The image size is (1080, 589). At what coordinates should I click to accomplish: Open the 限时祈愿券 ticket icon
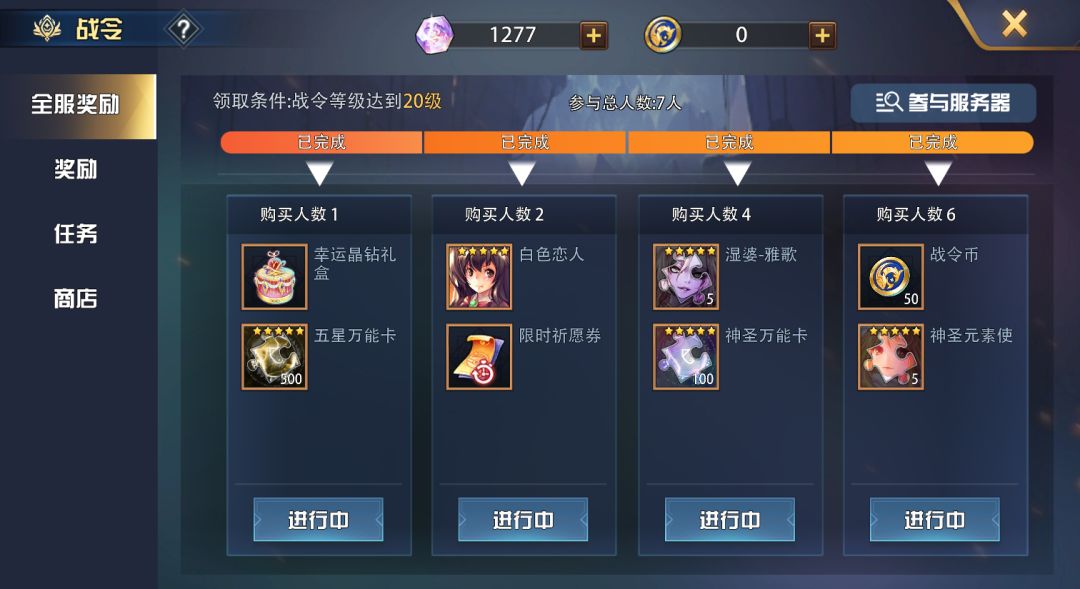pyautogui.click(x=479, y=357)
